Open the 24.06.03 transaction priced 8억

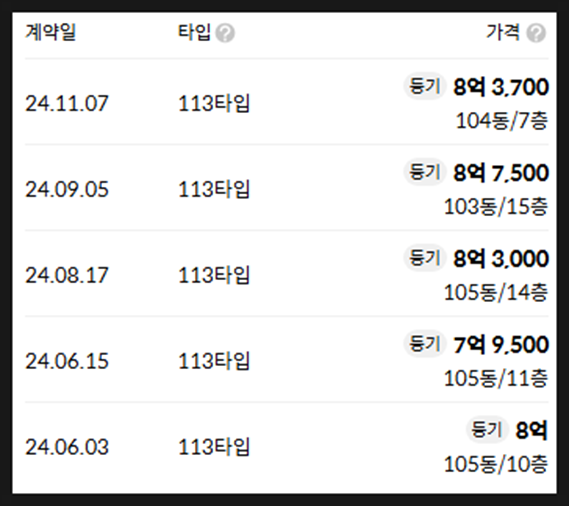[531, 430]
